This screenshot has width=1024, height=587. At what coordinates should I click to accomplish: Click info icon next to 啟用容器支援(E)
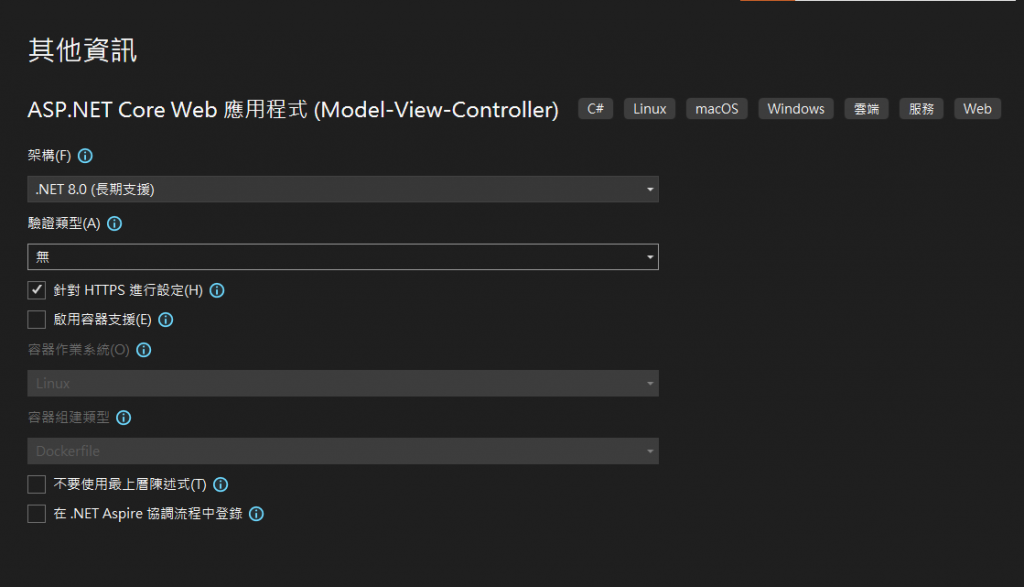click(166, 320)
